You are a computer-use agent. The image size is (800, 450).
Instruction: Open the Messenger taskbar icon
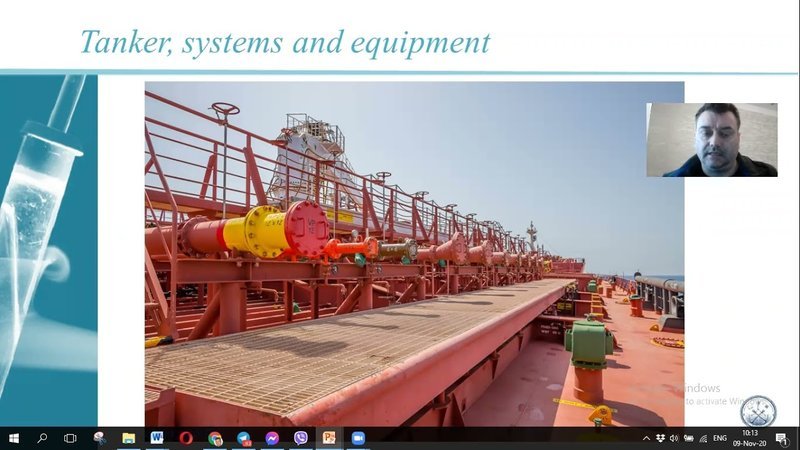272,438
